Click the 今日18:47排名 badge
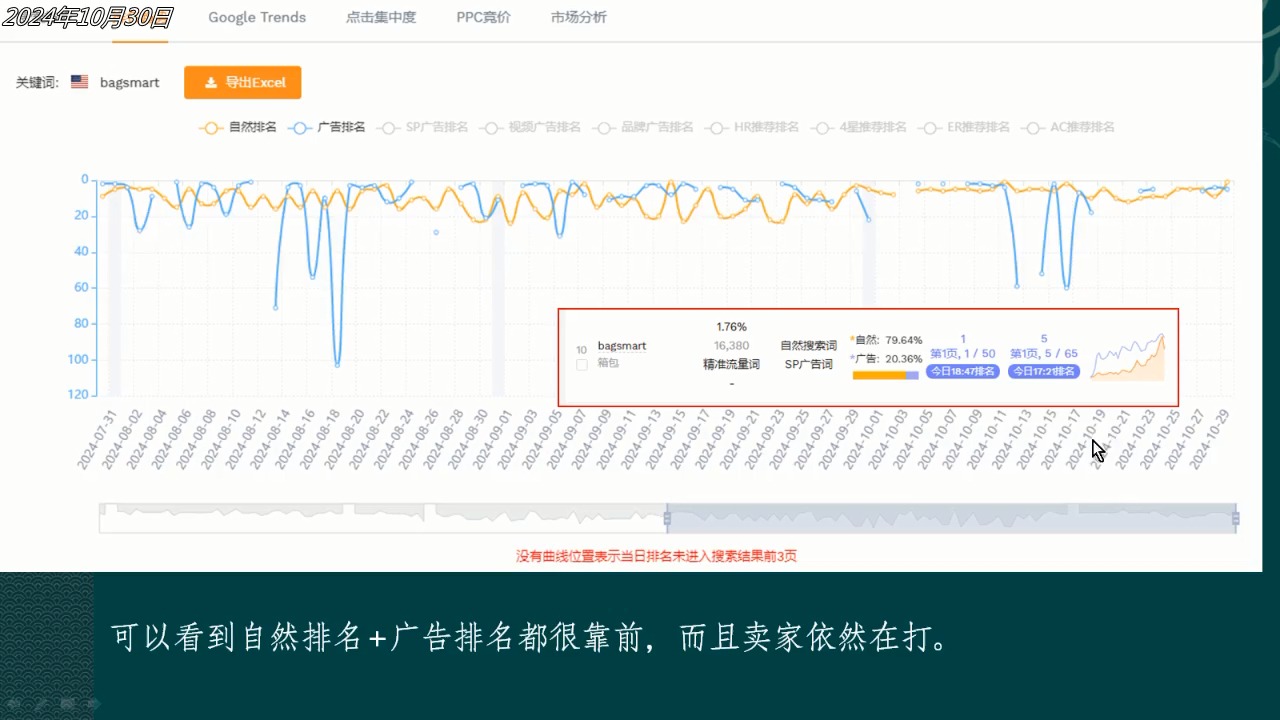Image resolution: width=1280 pixels, height=720 pixels. [x=963, y=371]
